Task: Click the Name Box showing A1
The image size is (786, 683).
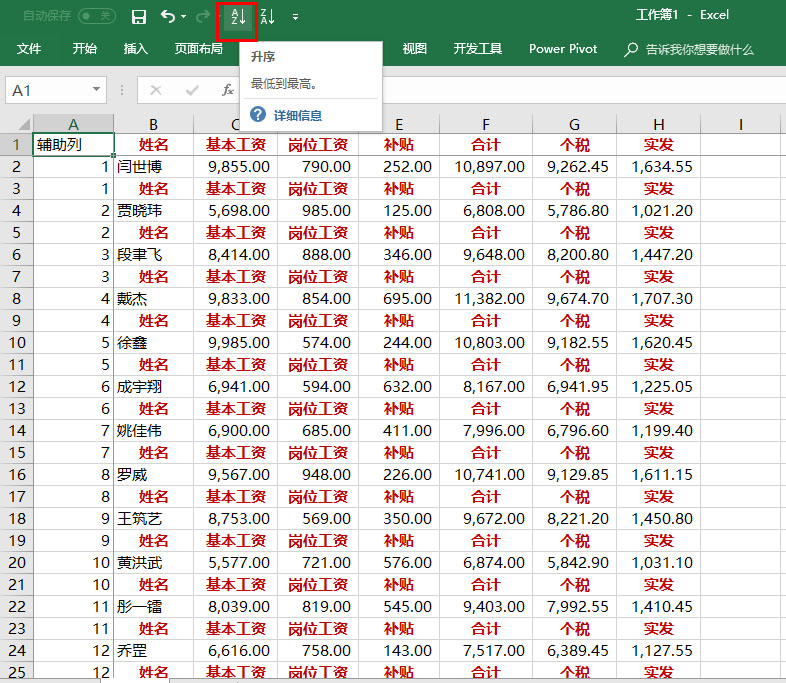Action: [56, 90]
